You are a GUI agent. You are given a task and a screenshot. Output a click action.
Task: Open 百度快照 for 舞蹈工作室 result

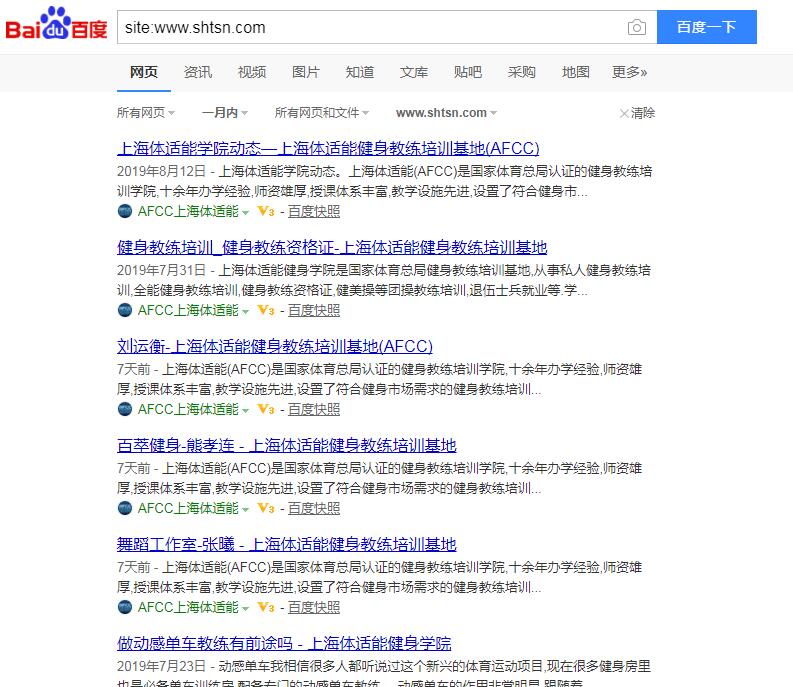coord(314,607)
